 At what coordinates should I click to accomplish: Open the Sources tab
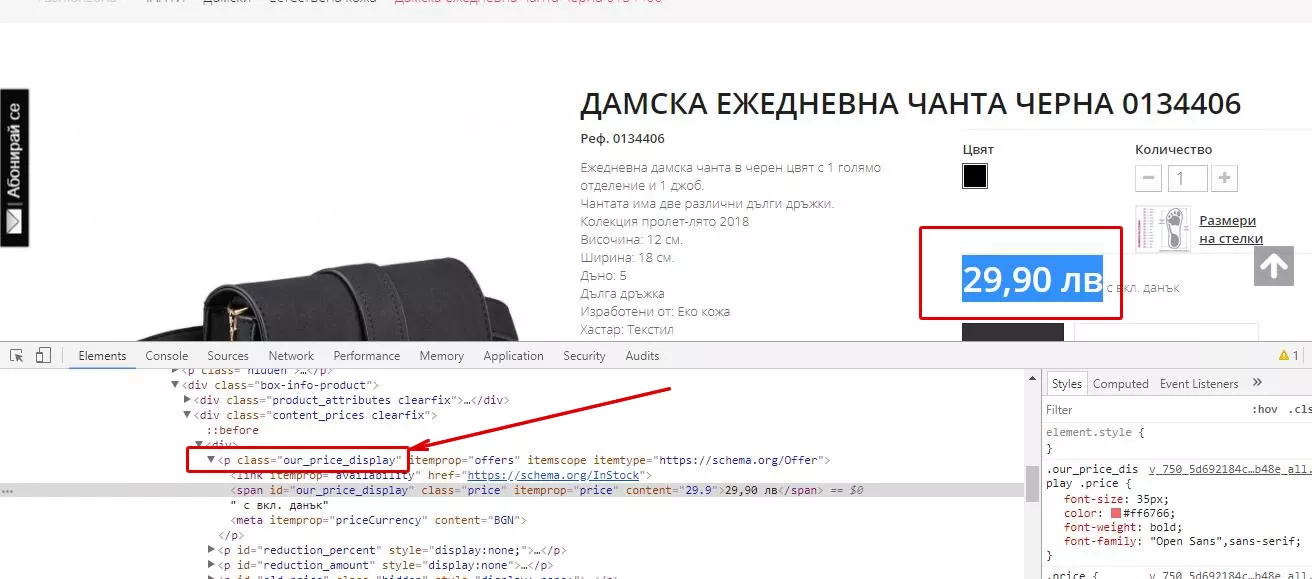[x=228, y=355]
